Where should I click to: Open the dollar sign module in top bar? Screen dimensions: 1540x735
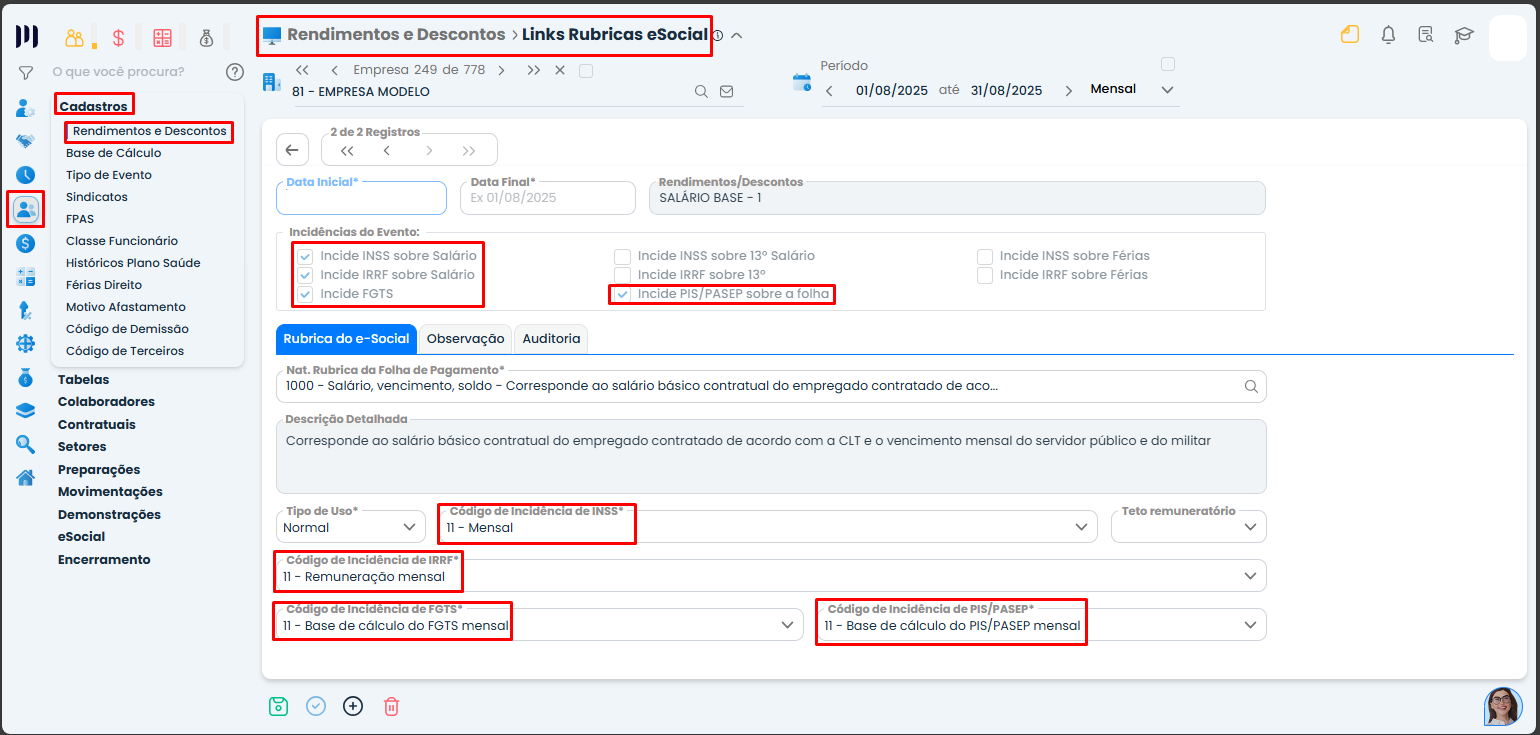tap(118, 38)
